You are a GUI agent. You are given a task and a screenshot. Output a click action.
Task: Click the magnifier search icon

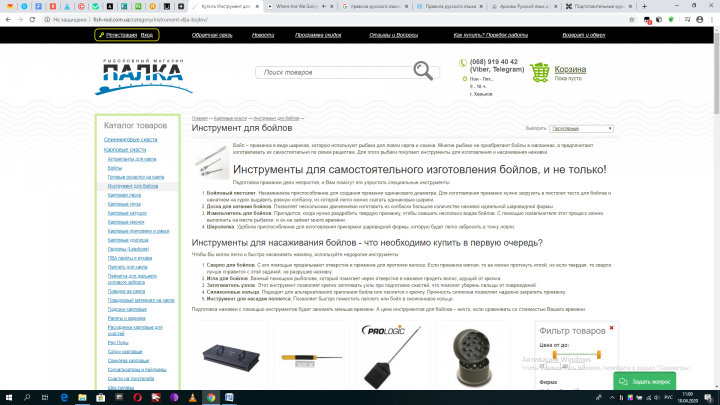pyautogui.click(x=423, y=71)
